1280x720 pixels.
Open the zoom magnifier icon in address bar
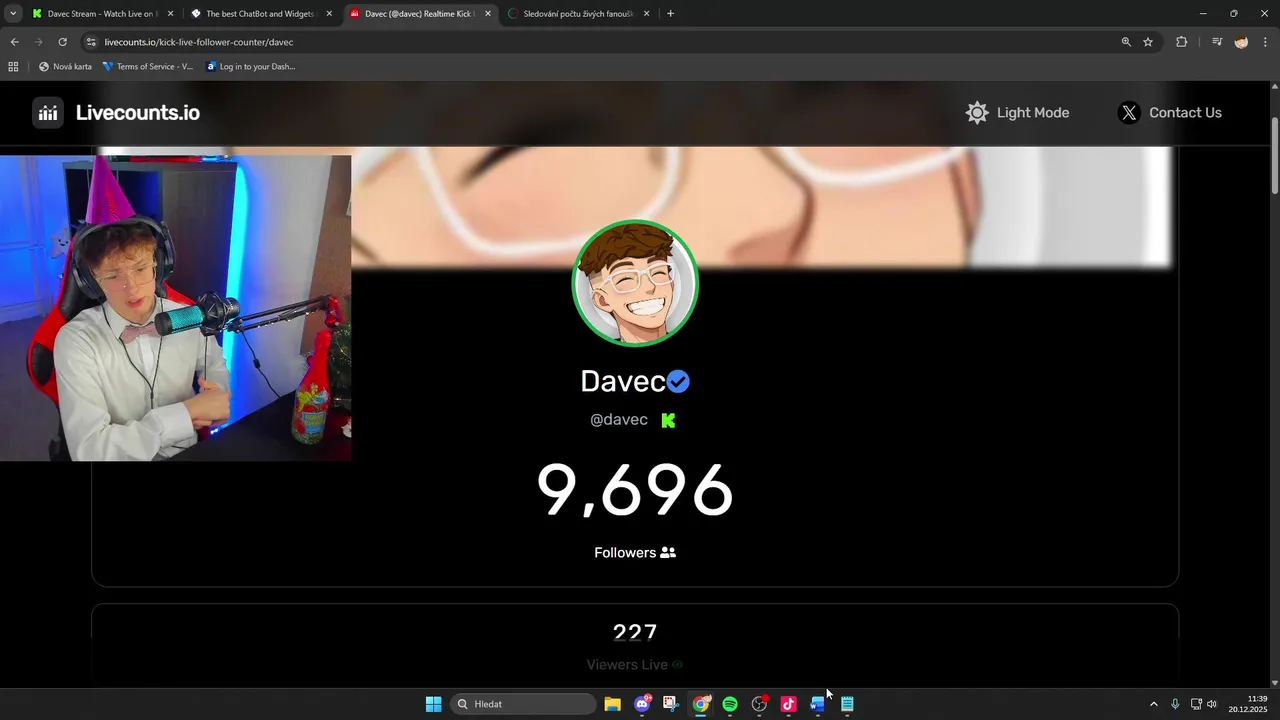pos(1126,42)
